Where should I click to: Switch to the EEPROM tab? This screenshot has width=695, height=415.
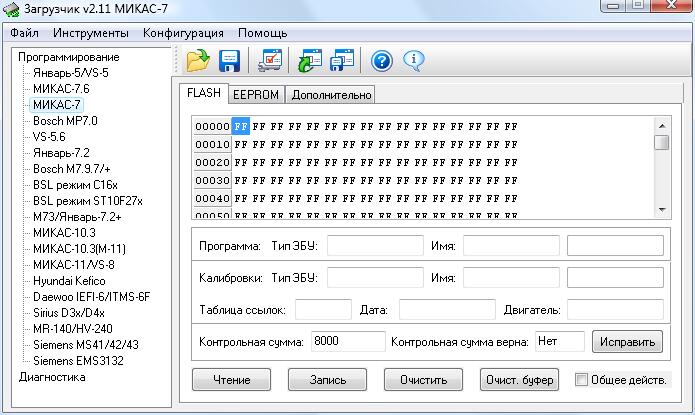[256, 95]
